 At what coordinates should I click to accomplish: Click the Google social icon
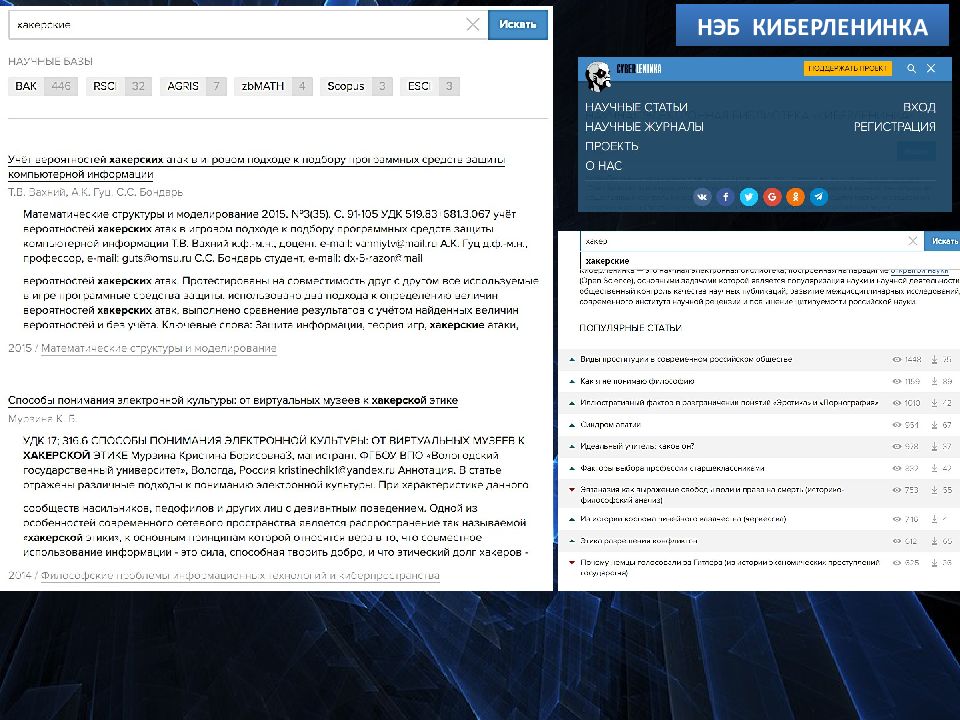point(772,197)
